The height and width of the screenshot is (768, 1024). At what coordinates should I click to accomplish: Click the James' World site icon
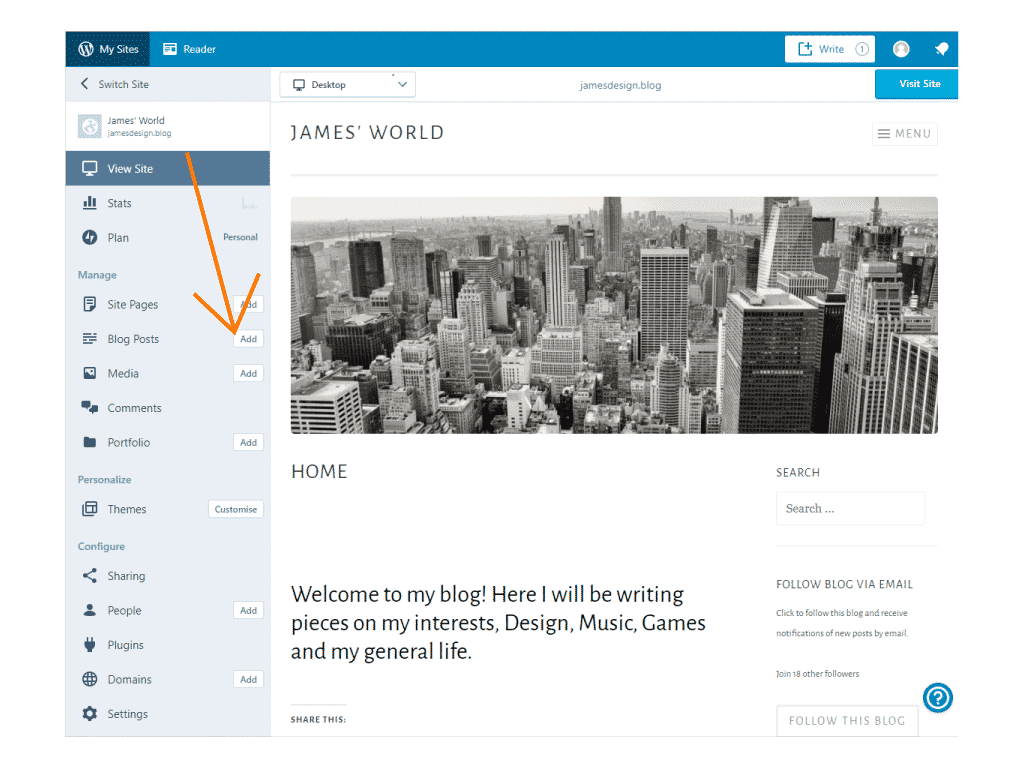click(89, 126)
